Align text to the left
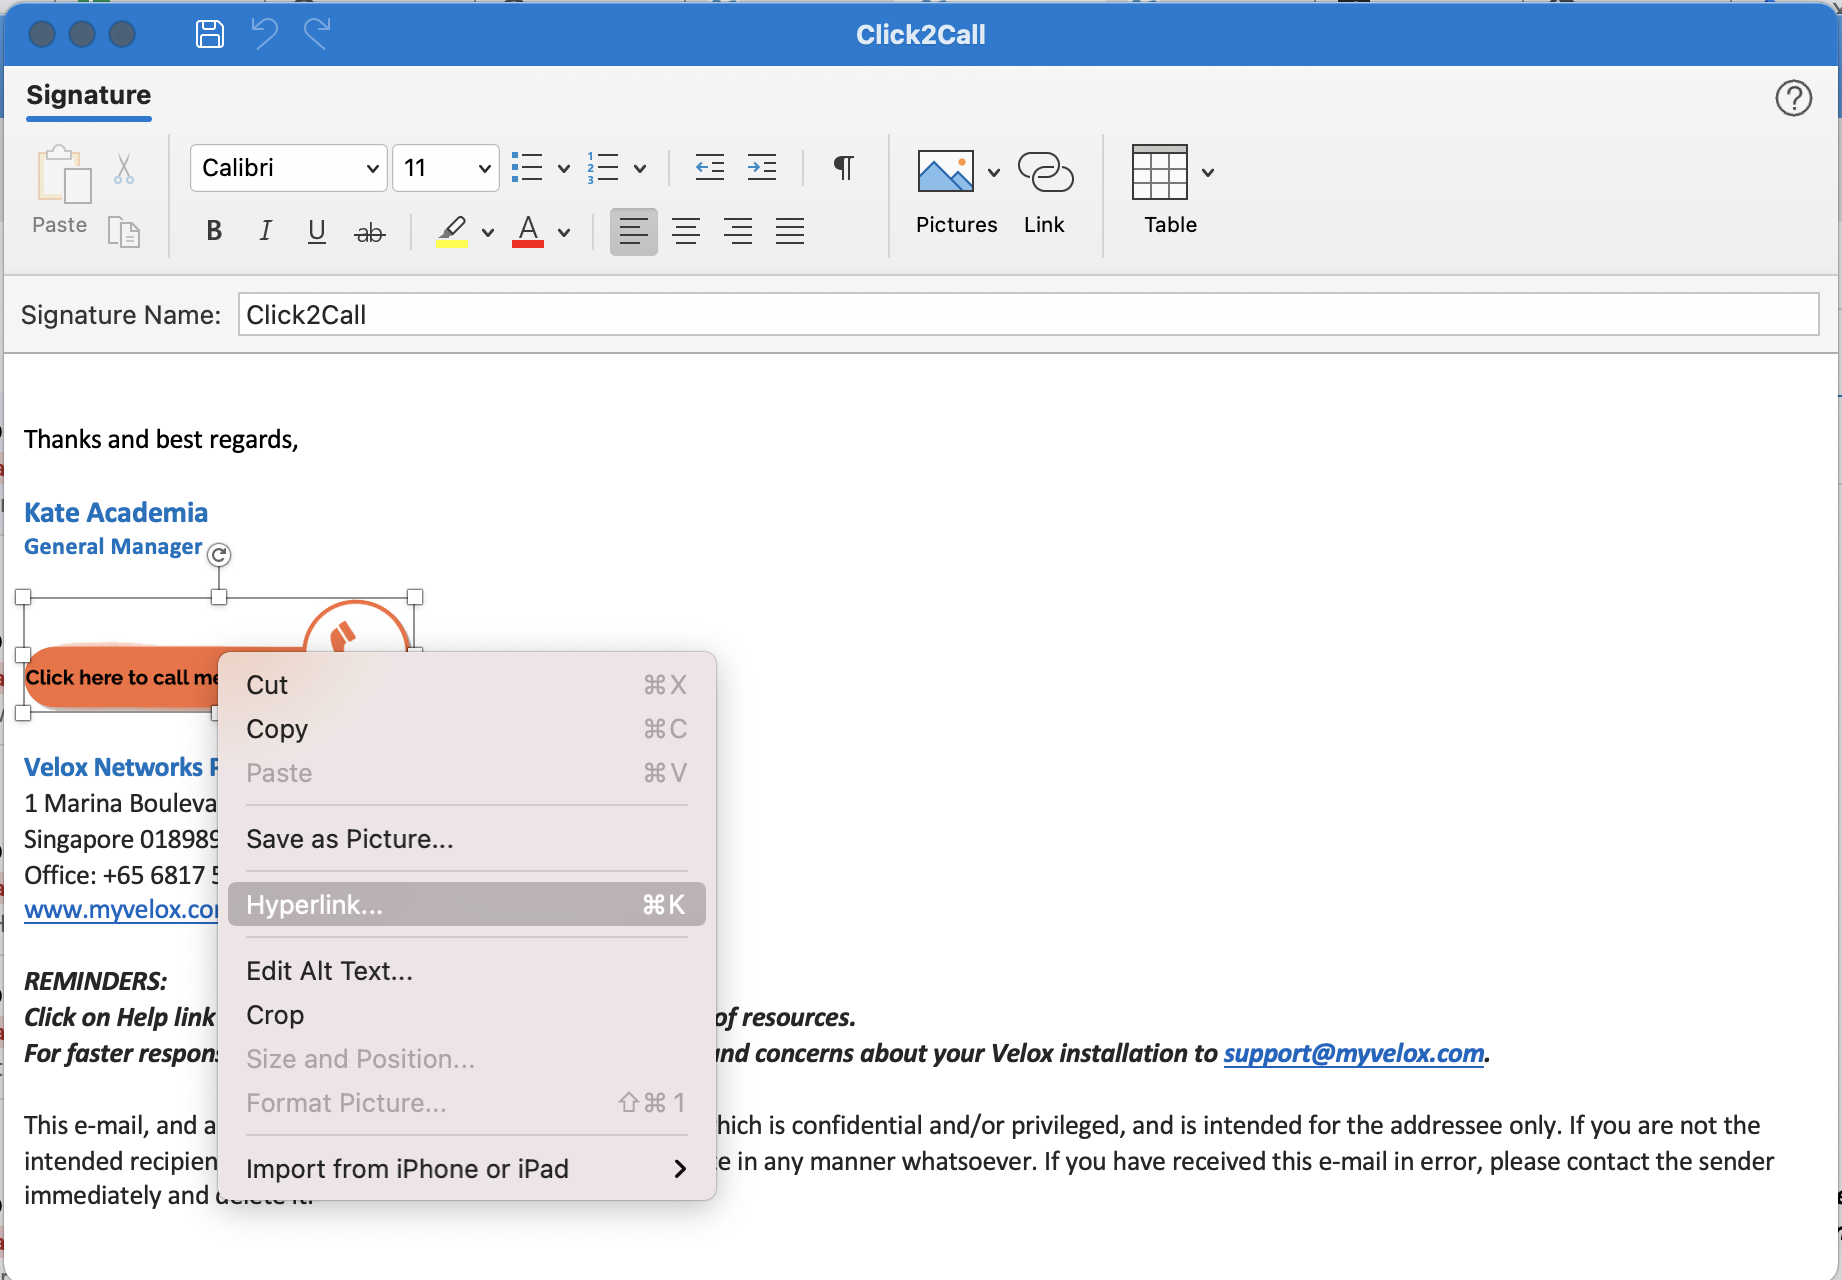 point(634,232)
